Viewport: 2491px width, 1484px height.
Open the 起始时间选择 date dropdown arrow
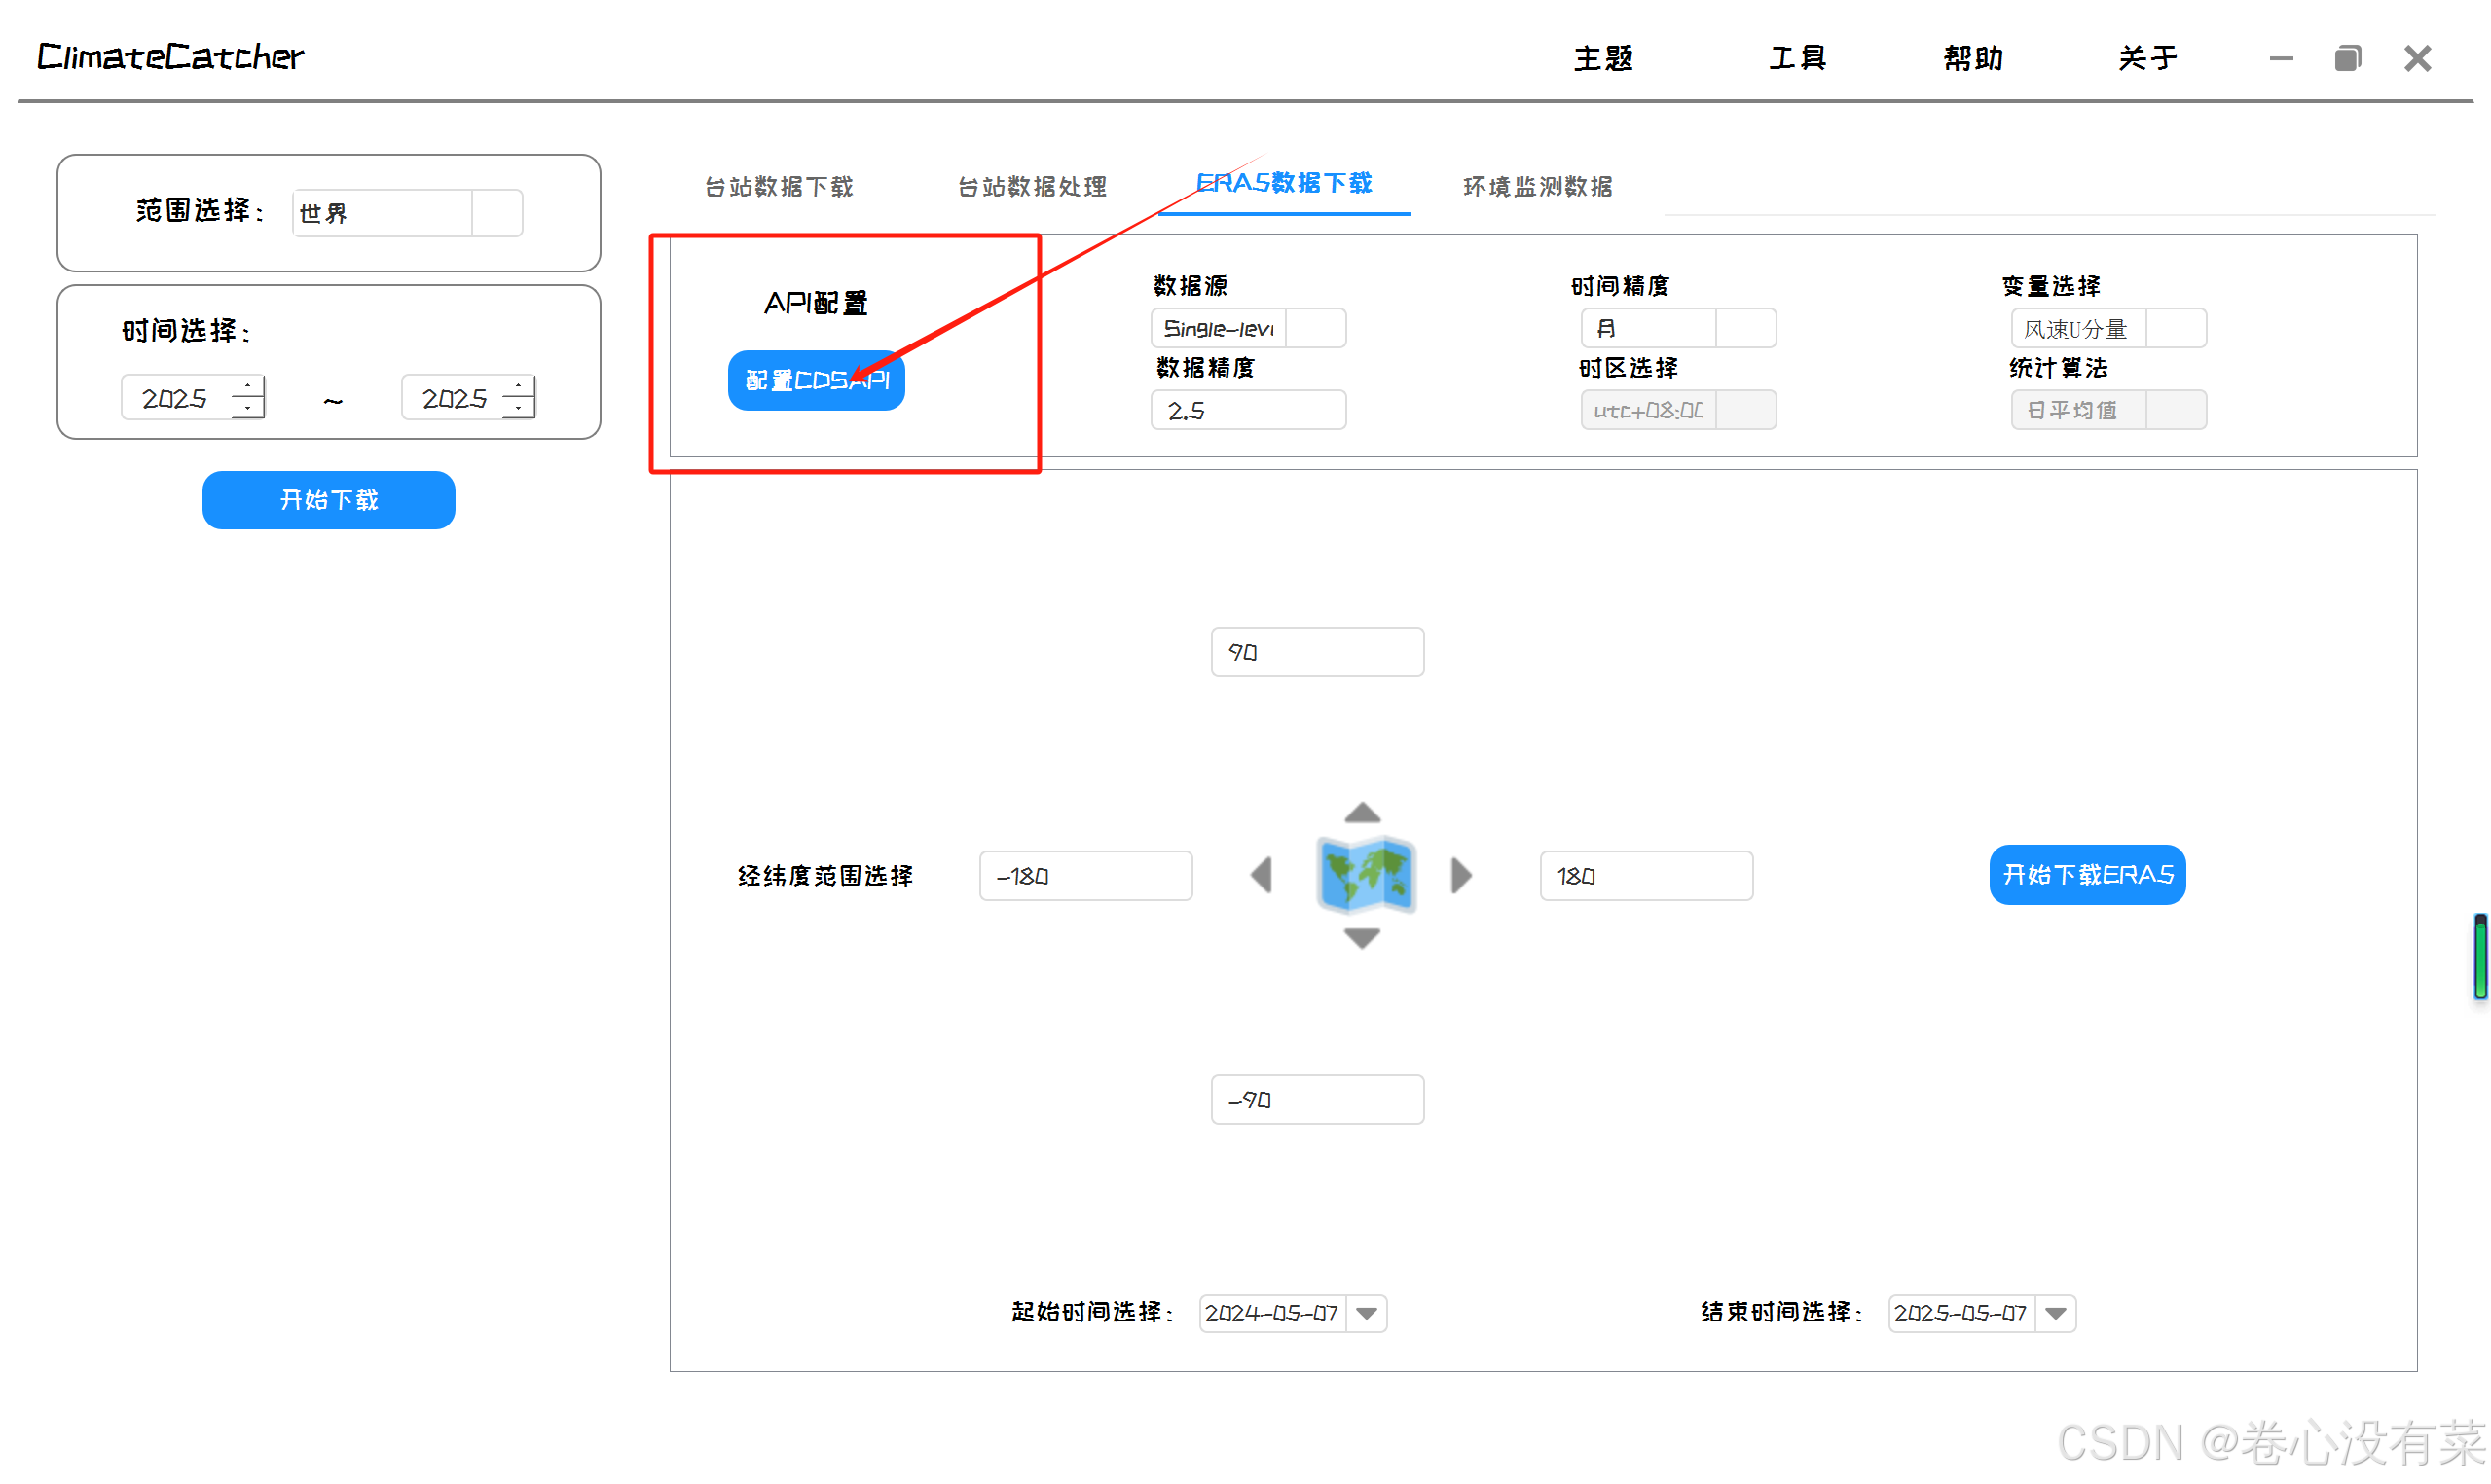click(1367, 1313)
